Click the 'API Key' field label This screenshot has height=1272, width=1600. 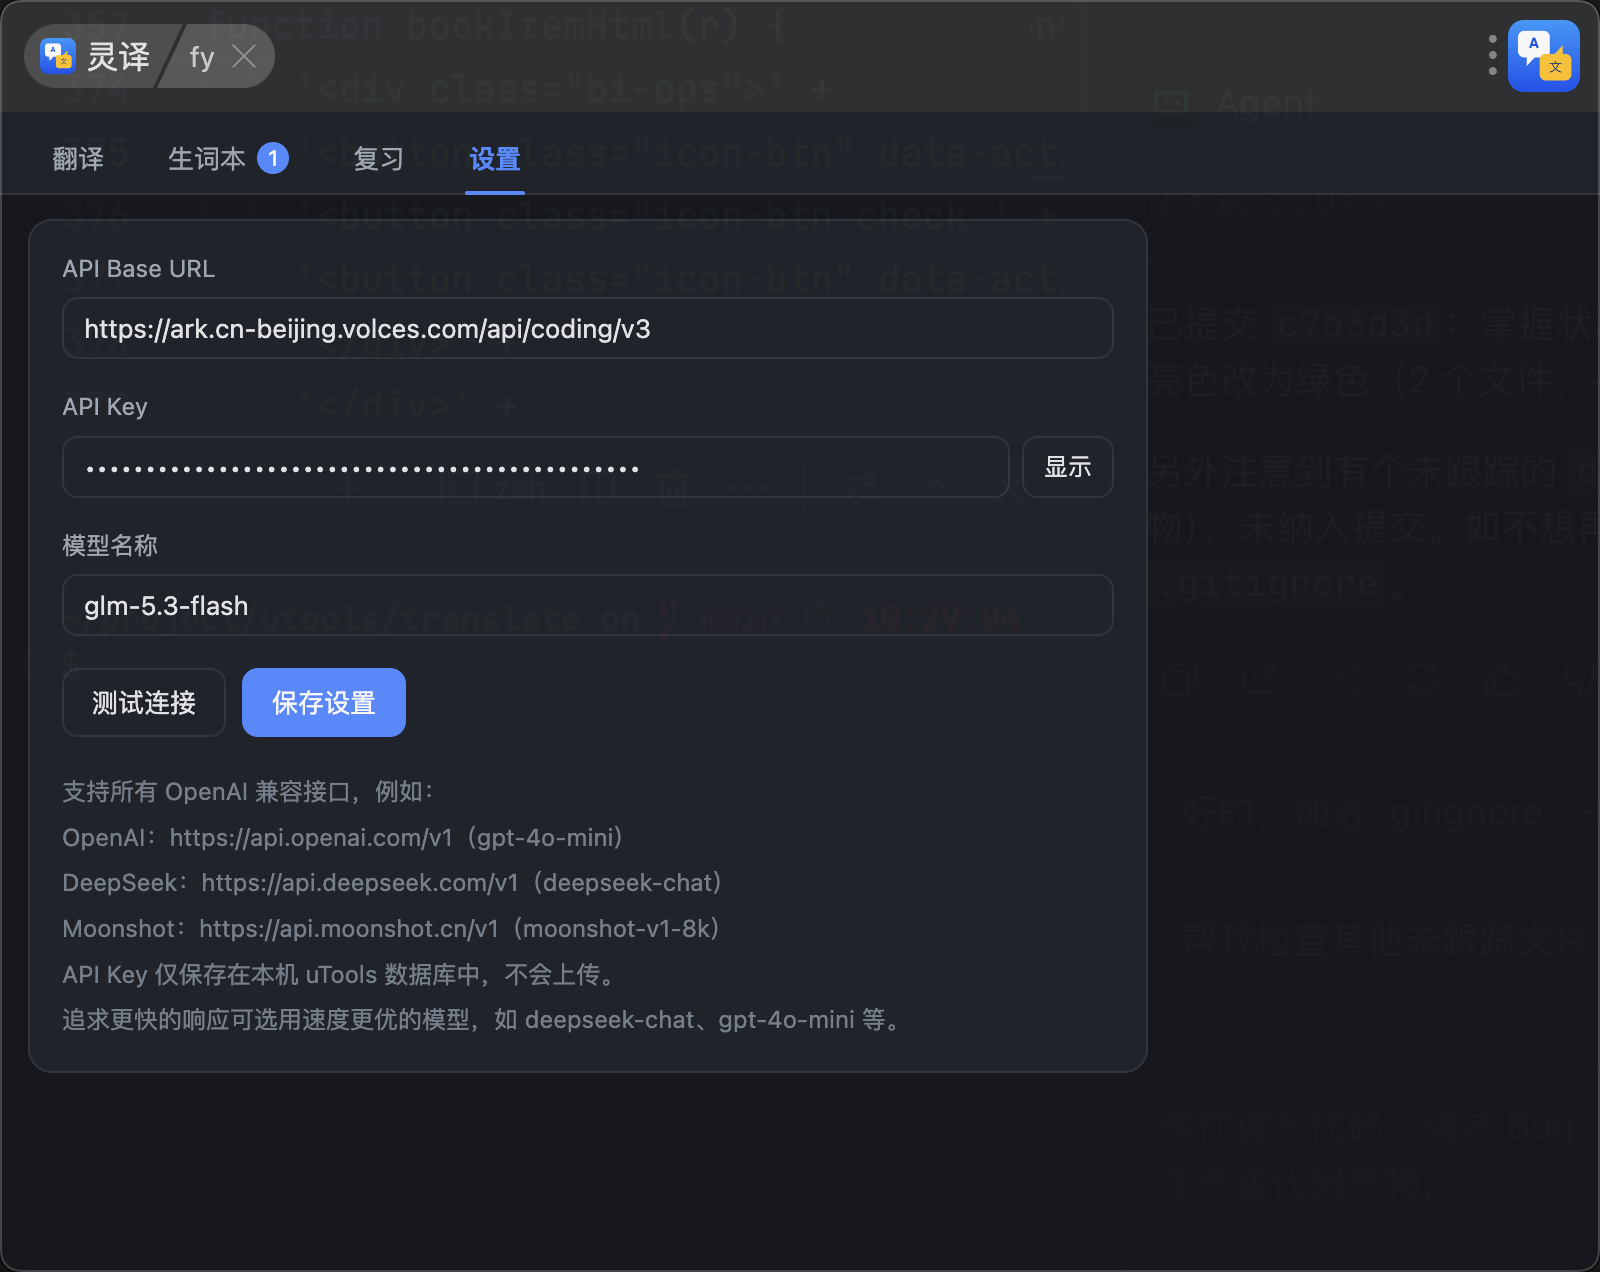[105, 407]
